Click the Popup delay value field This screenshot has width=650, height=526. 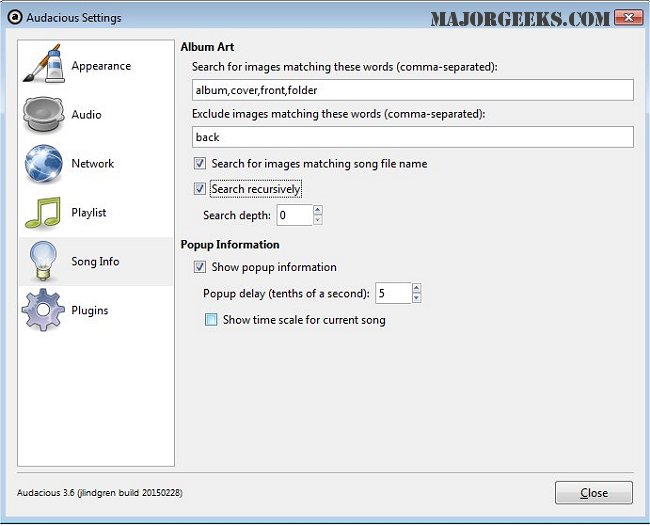393,293
